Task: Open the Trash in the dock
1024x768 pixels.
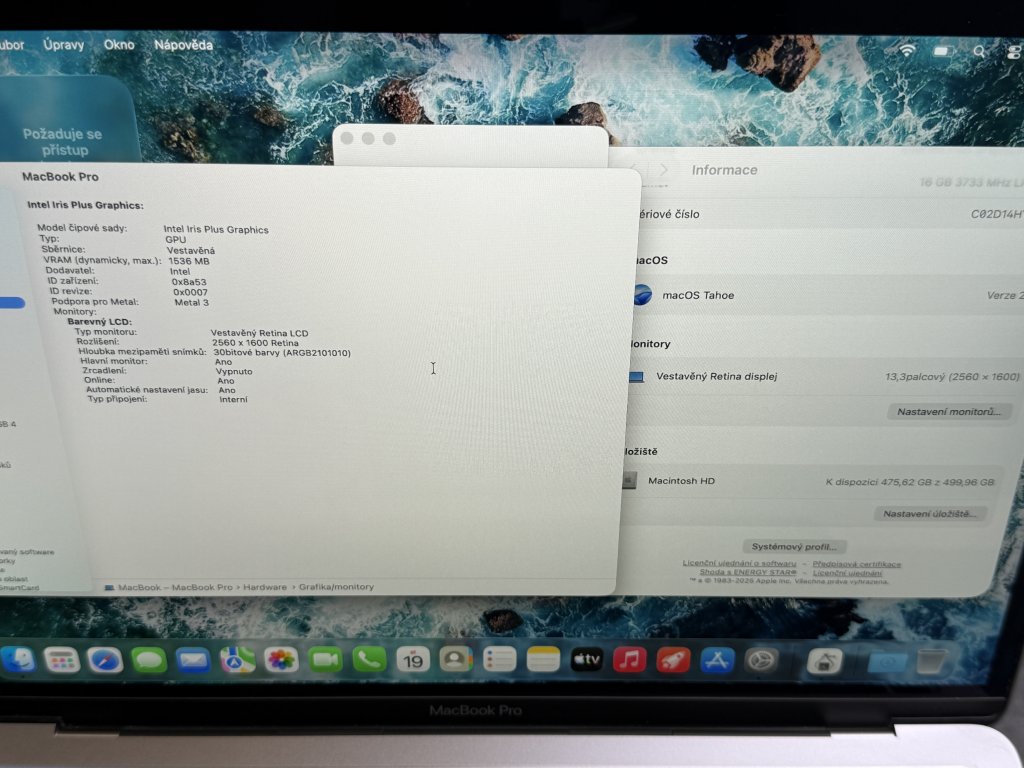Action: (931, 661)
